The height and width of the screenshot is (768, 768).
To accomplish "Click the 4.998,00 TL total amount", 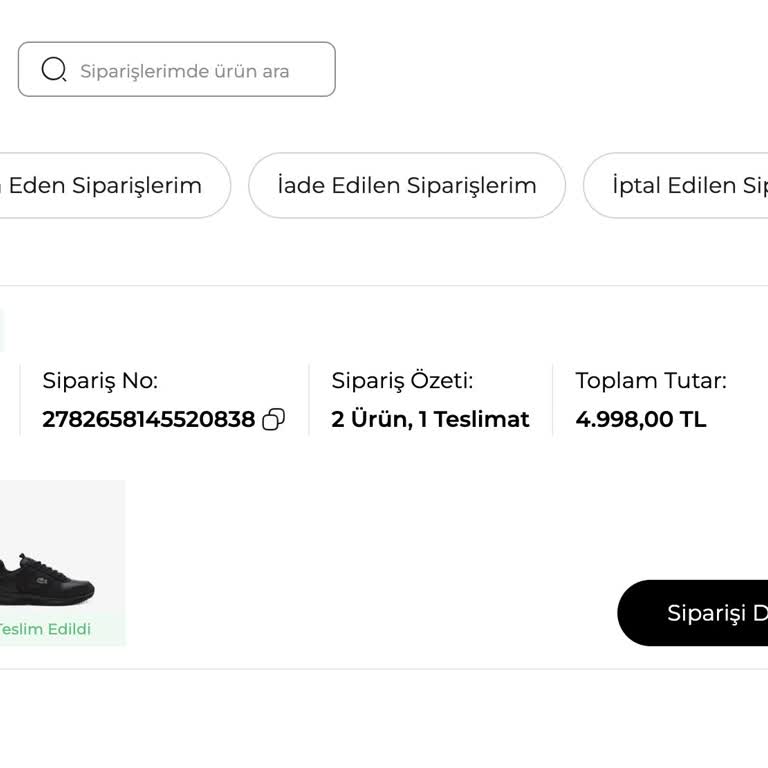I will coord(640,420).
